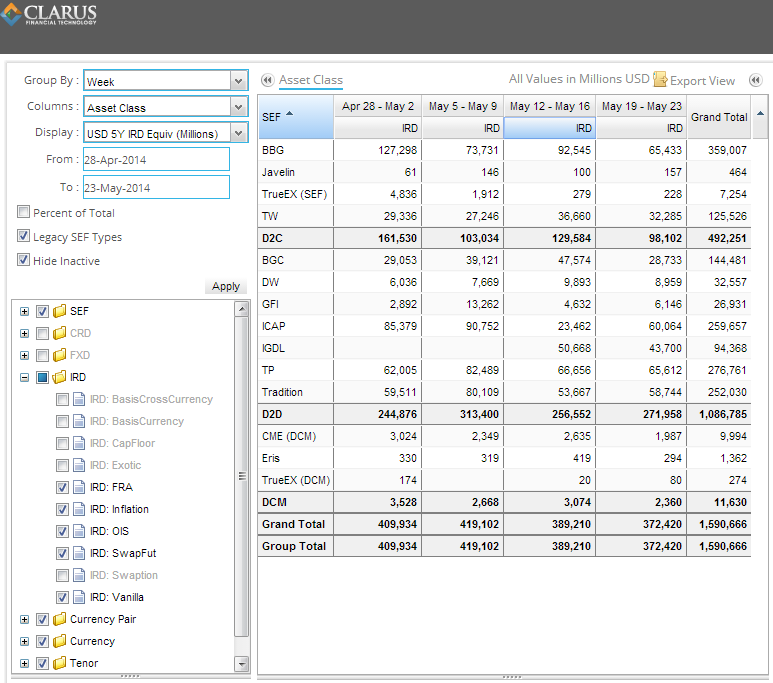Click the May 12 - May 16 column header
The image size is (773, 683).
tap(550, 106)
